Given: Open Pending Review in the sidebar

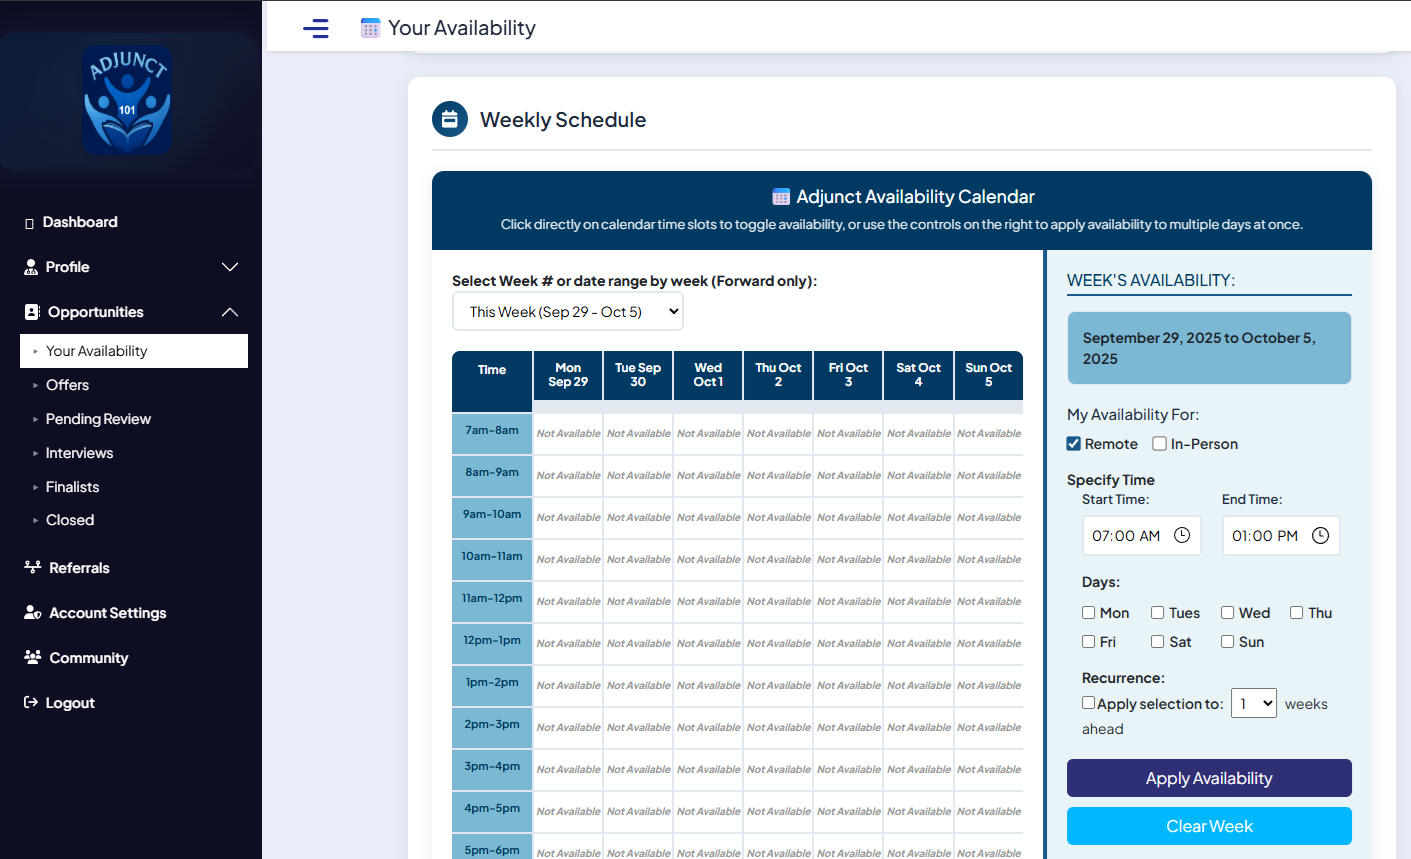Looking at the screenshot, I should tap(98, 419).
